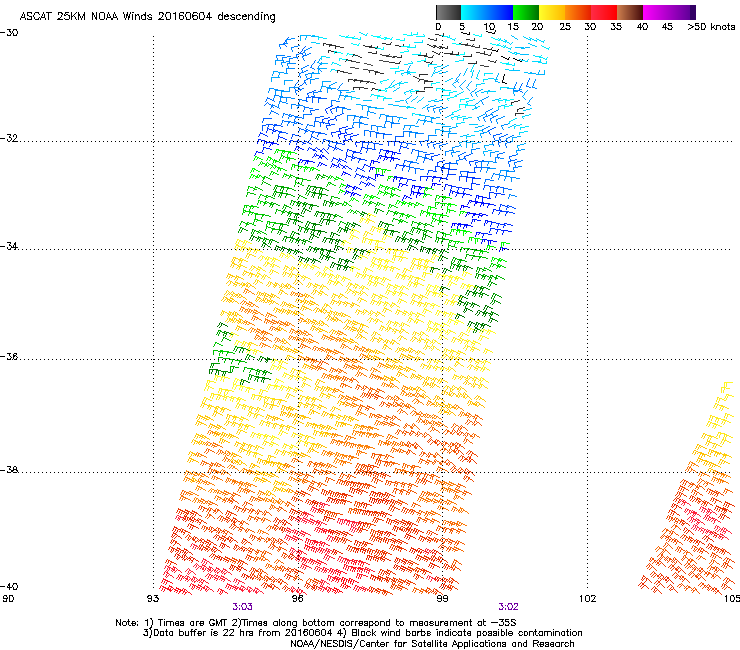Click the '40' legend scale label
The image size is (740, 650).
pyautogui.click(x=642, y=27)
